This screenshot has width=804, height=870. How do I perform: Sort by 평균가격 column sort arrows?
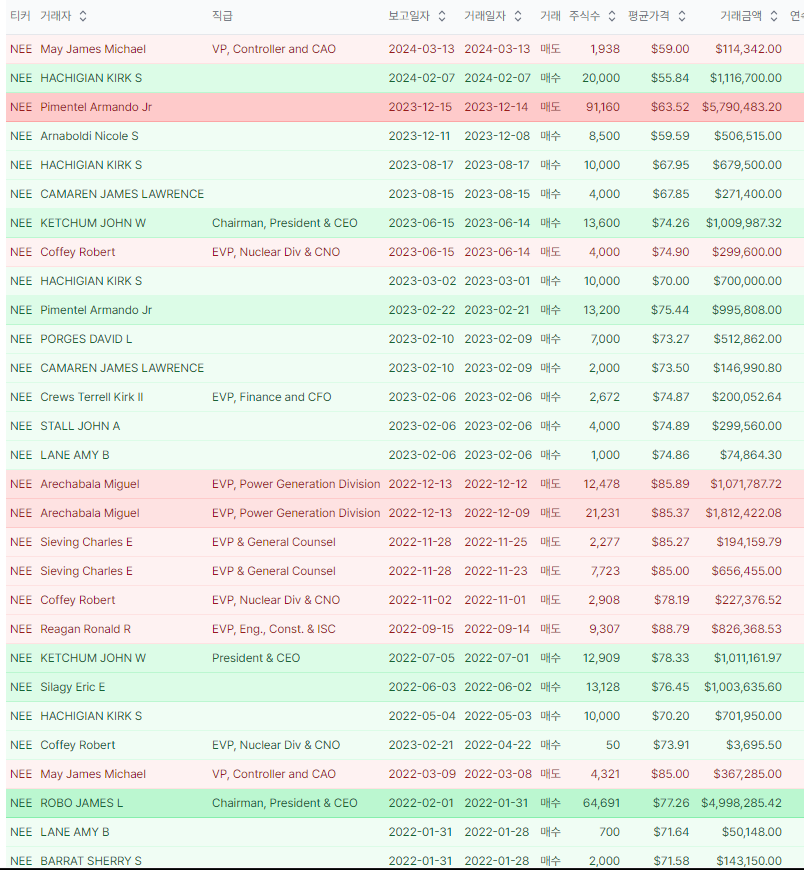point(682,16)
